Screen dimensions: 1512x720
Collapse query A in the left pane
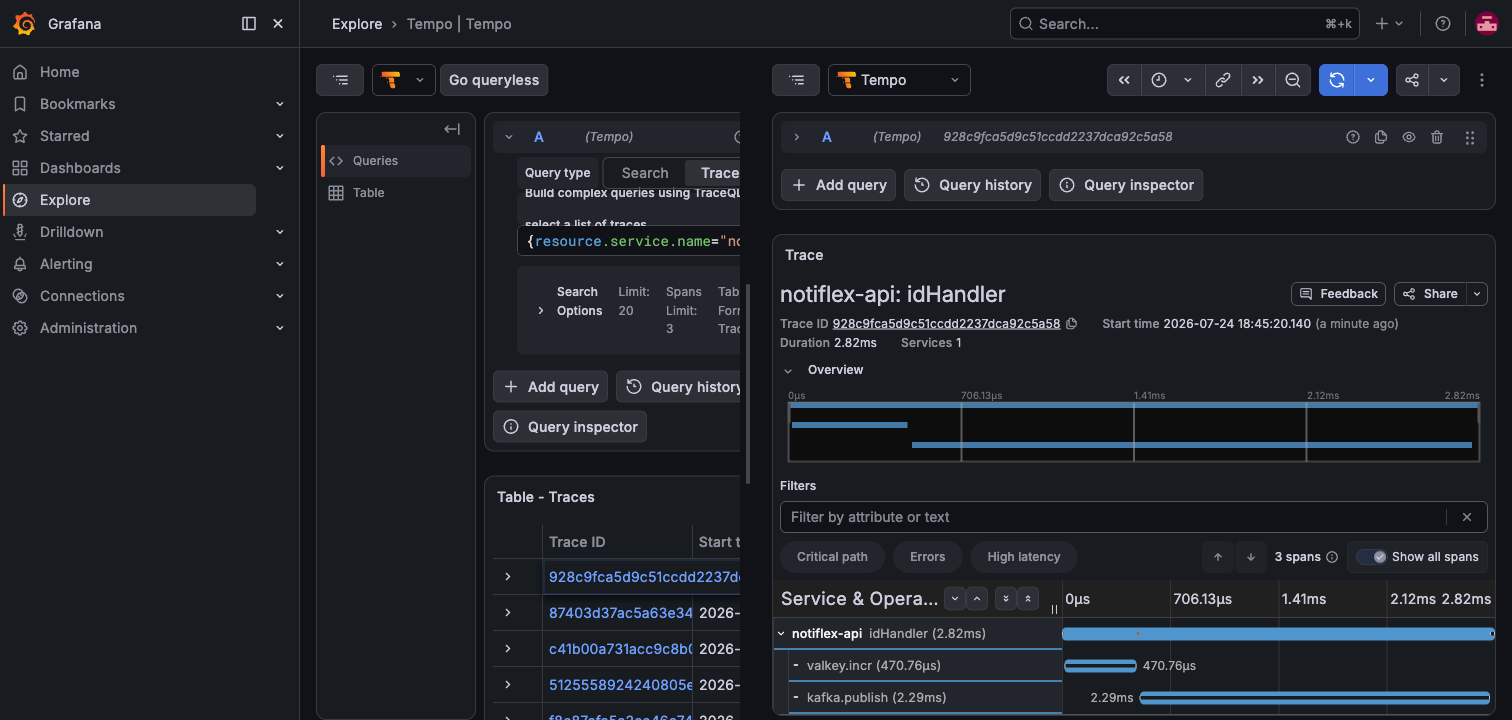pos(509,137)
